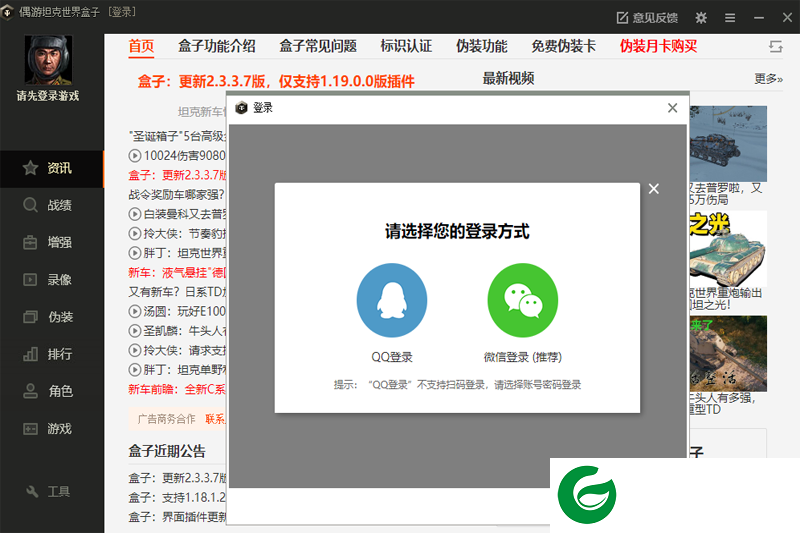
Task: Click the green leaf logo overlay
Action: click(x=587, y=495)
